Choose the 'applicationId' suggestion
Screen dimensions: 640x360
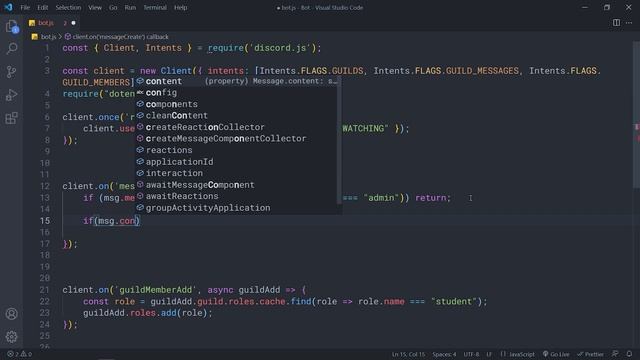(238, 162)
